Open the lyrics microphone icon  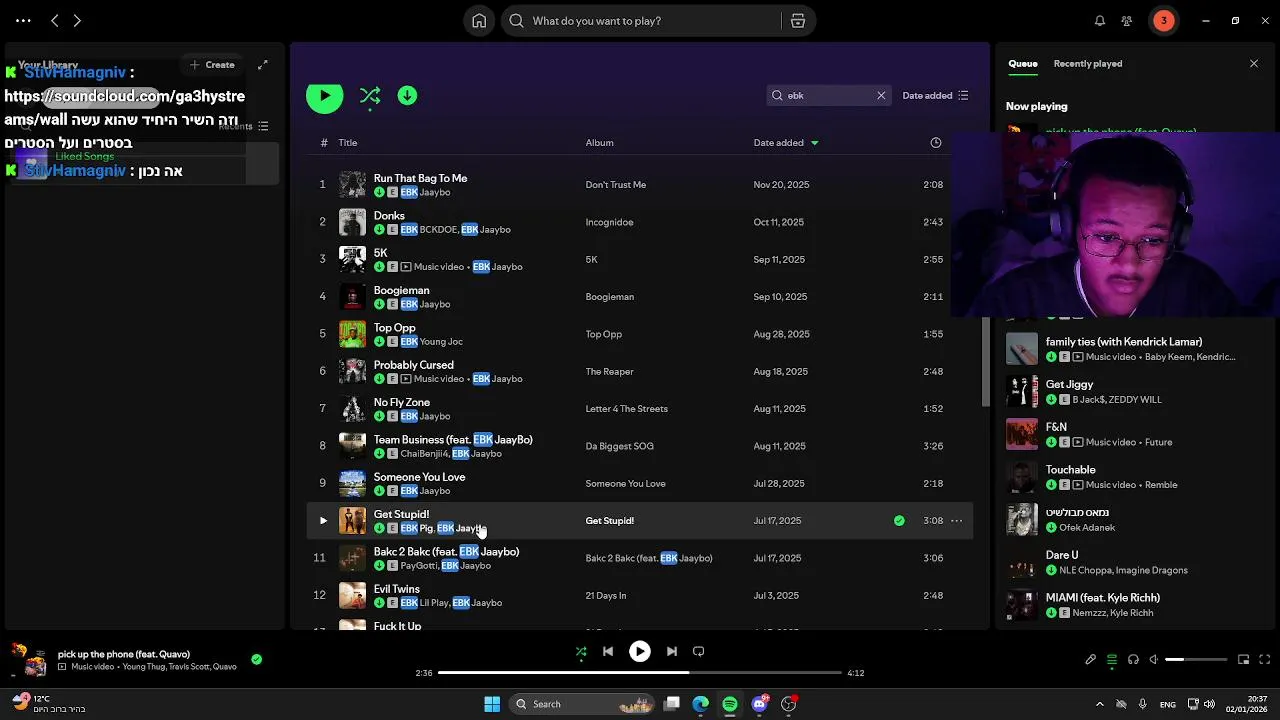(x=1091, y=660)
